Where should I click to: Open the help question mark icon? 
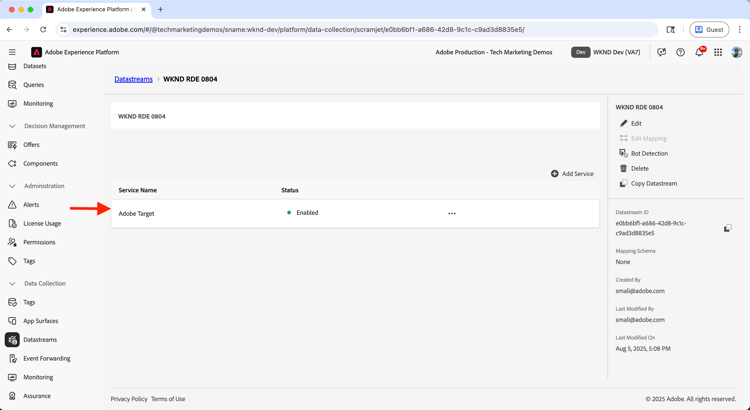tap(680, 52)
